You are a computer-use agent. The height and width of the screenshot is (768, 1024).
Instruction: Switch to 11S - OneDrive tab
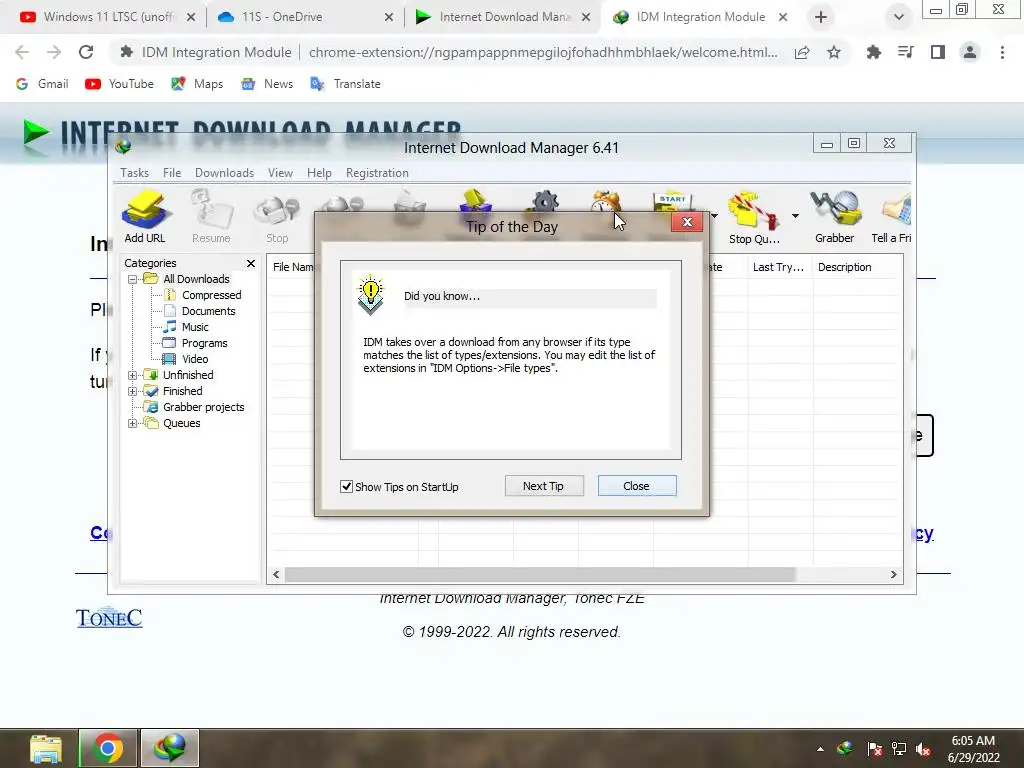coord(304,17)
